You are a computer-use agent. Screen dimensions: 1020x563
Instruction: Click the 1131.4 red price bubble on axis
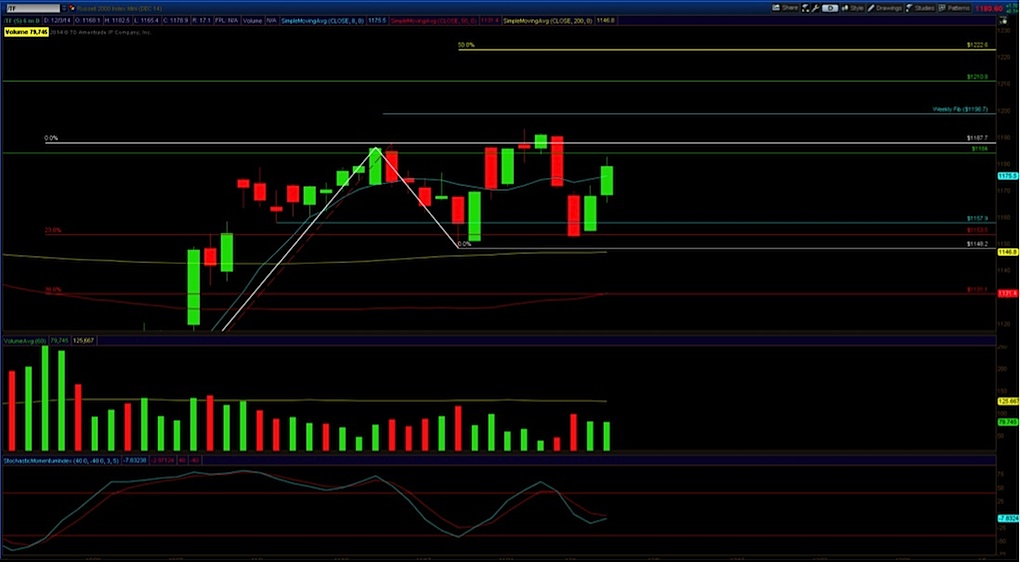pyautogui.click(x=1007, y=294)
